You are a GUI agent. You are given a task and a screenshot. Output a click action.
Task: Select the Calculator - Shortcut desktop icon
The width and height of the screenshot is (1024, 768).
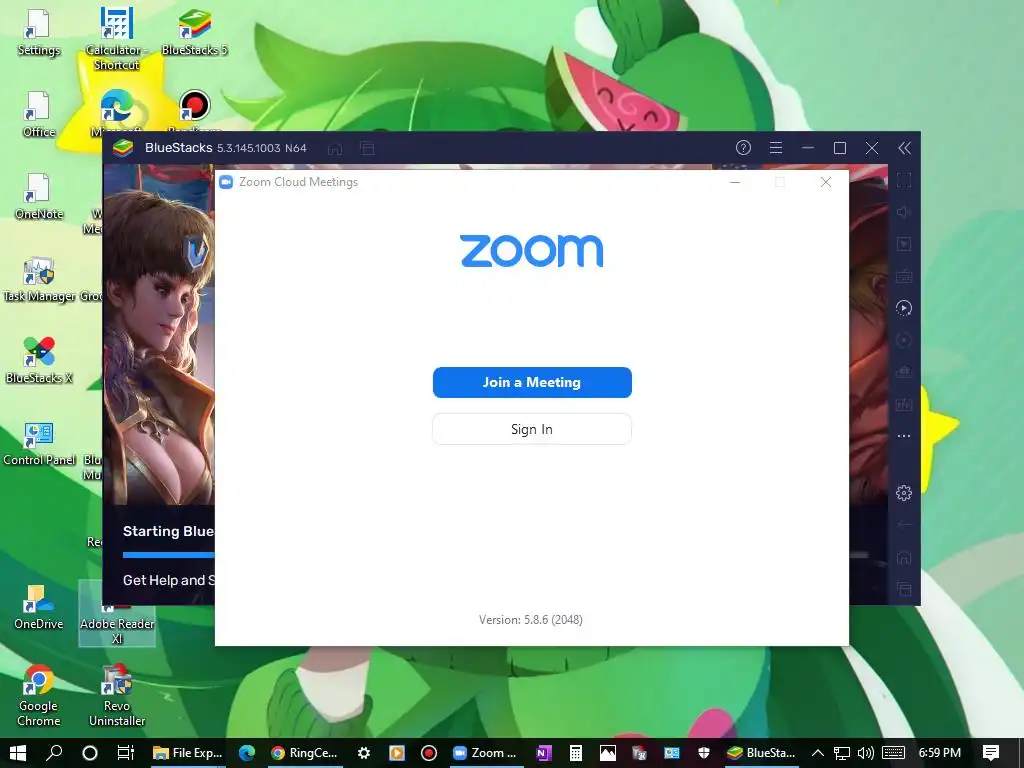point(116,38)
